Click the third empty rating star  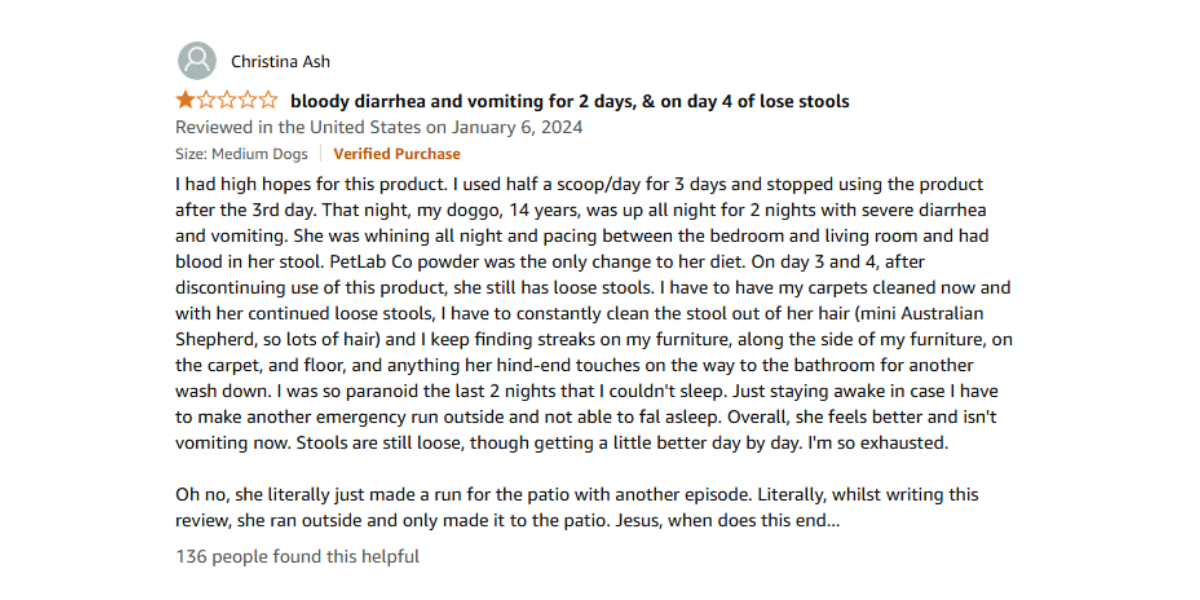pyautogui.click(x=227, y=100)
